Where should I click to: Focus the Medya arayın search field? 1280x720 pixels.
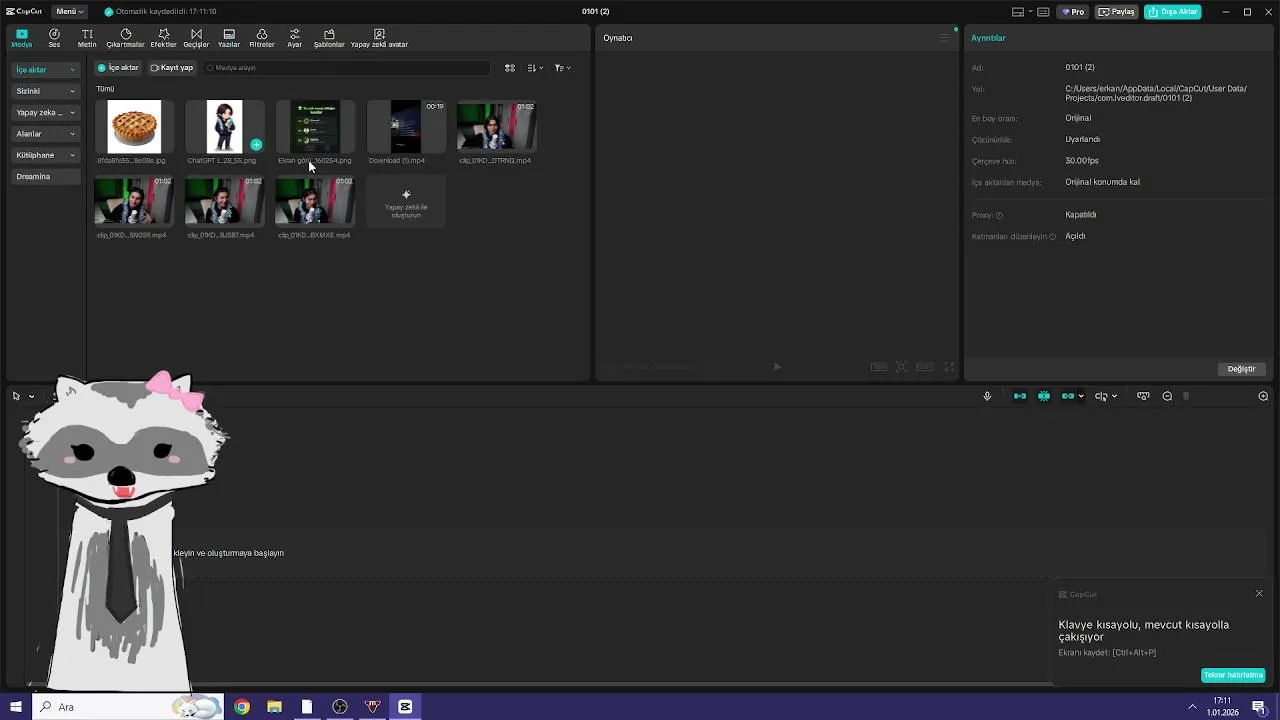[346, 68]
